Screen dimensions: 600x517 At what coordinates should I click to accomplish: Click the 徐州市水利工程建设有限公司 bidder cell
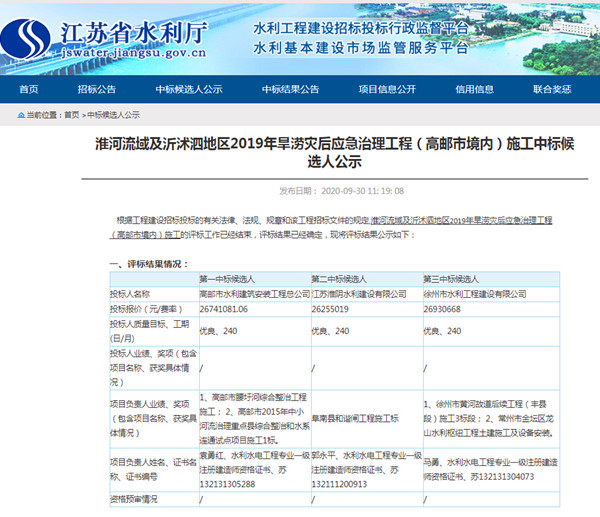tap(475, 294)
